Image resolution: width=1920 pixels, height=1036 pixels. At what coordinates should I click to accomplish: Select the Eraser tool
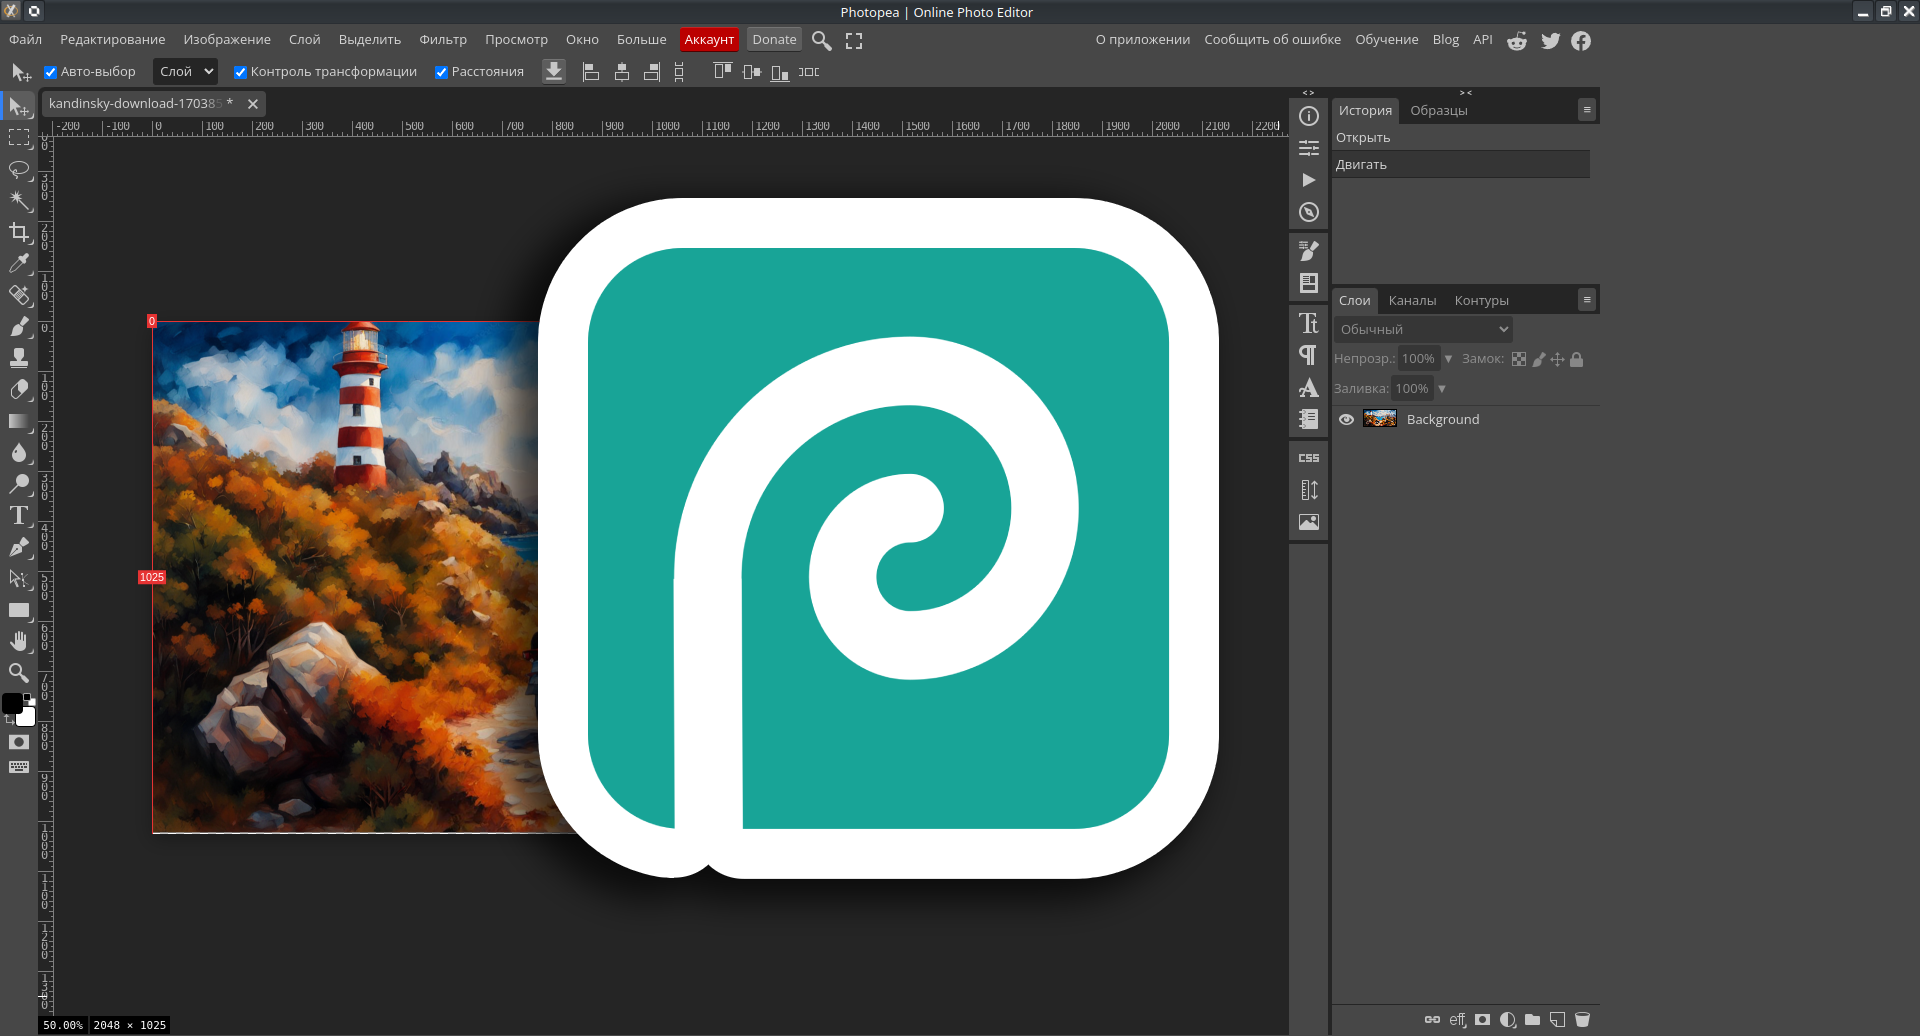[x=19, y=389]
